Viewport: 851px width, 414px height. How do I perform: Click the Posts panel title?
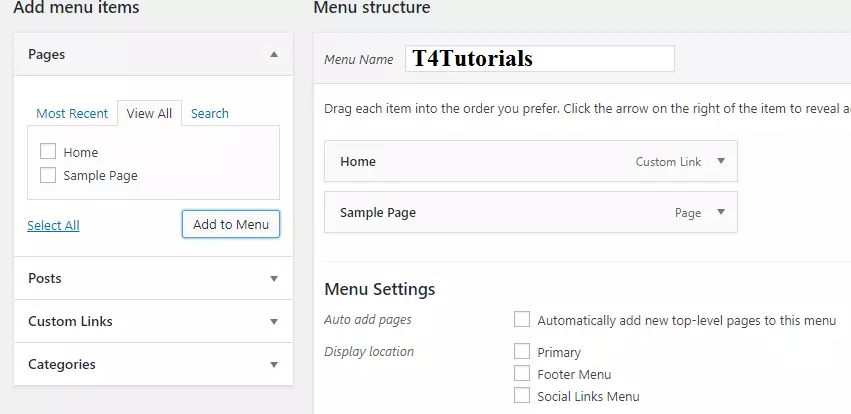point(45,278)
